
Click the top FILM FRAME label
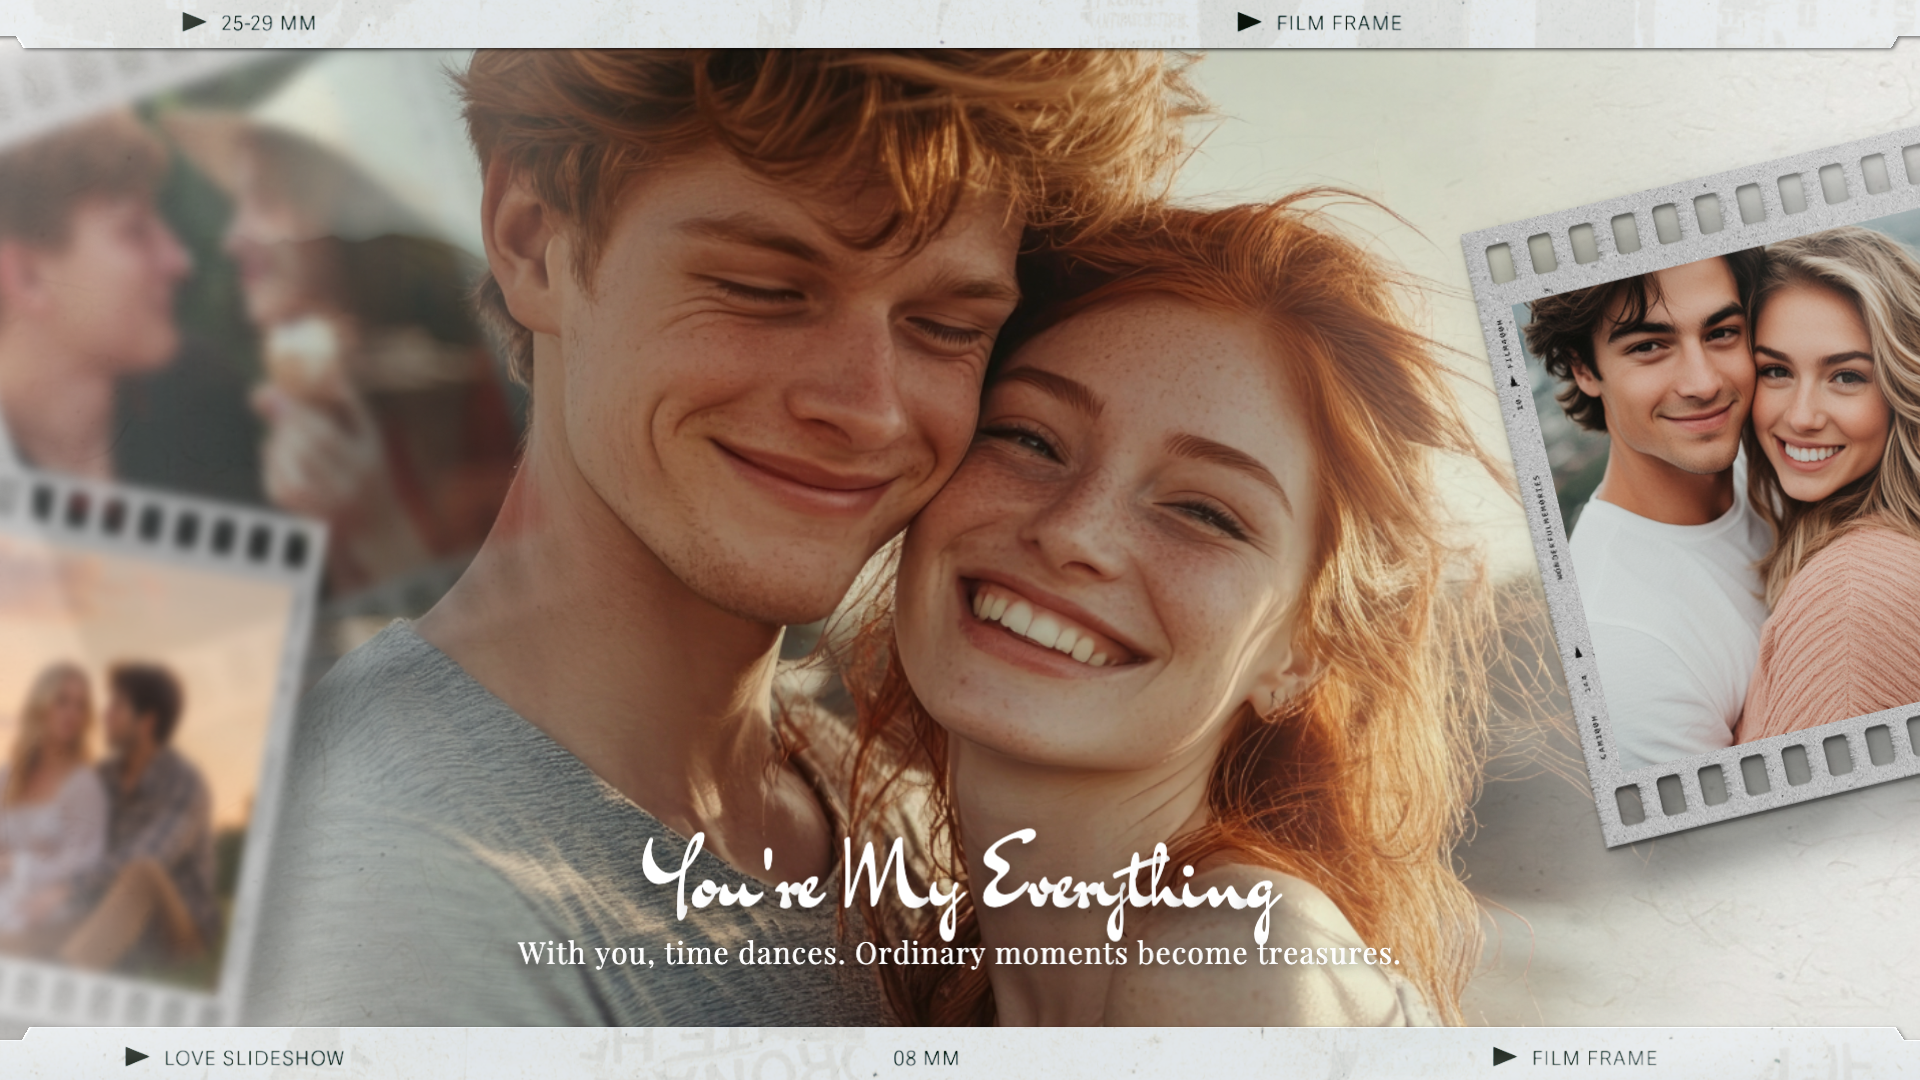(x=1339, y=23)
